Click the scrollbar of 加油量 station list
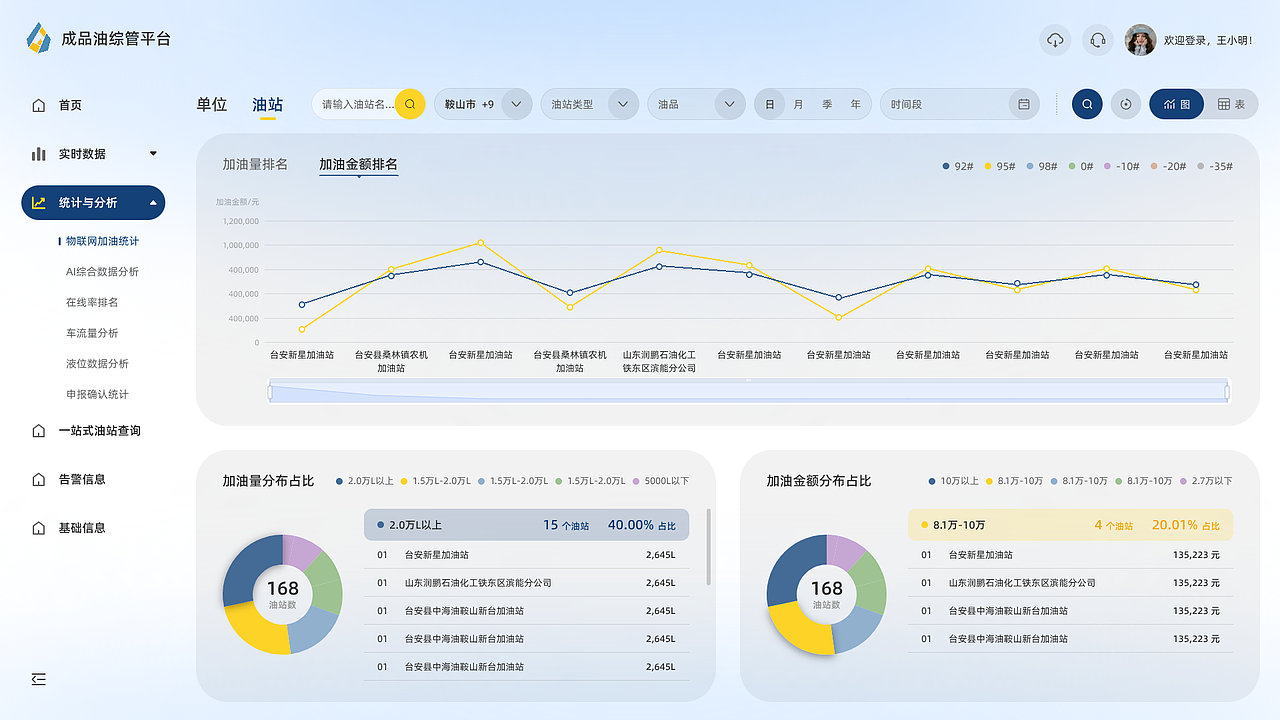The image size is (1280, 720). coord(709,546)
